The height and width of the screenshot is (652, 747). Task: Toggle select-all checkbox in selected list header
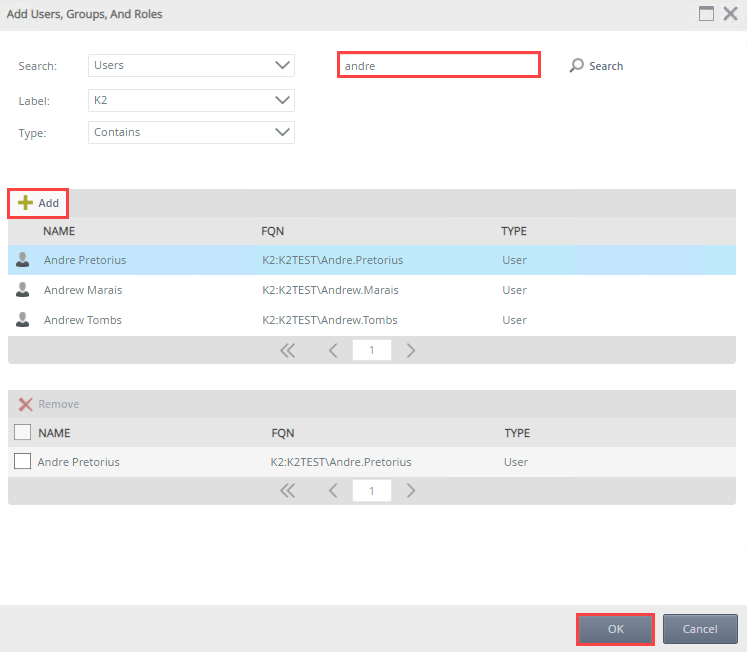(x=22, y=434)
